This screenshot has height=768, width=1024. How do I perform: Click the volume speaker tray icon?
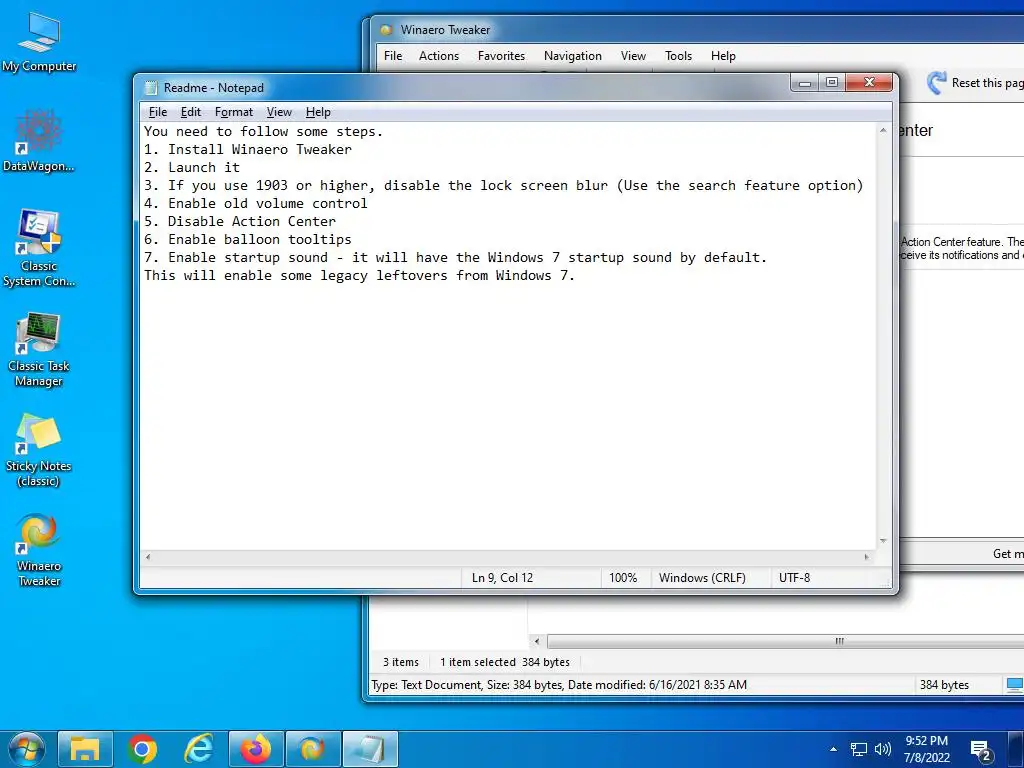point(882,749)
